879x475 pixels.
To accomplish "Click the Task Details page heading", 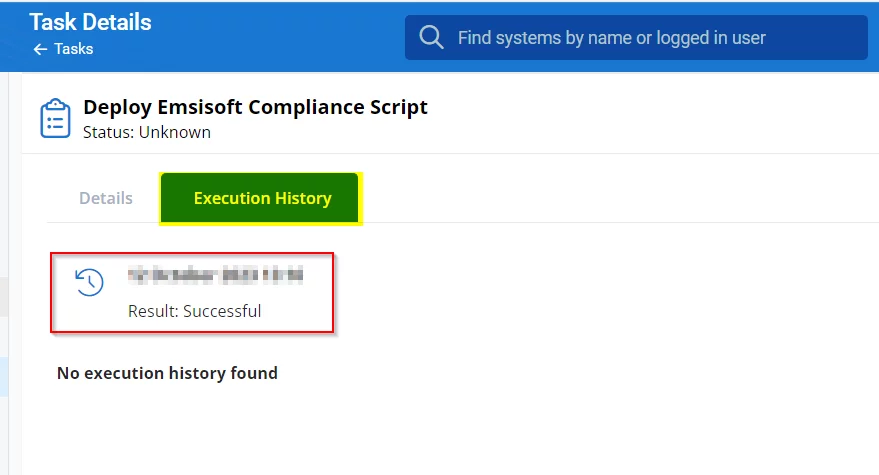I will (x=90, y=22).
